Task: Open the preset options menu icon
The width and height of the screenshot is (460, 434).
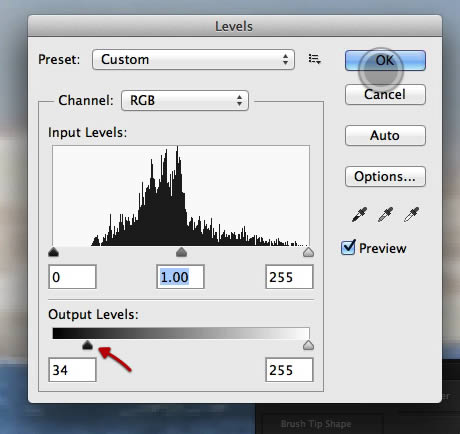Action: click(x=314, y=59)
